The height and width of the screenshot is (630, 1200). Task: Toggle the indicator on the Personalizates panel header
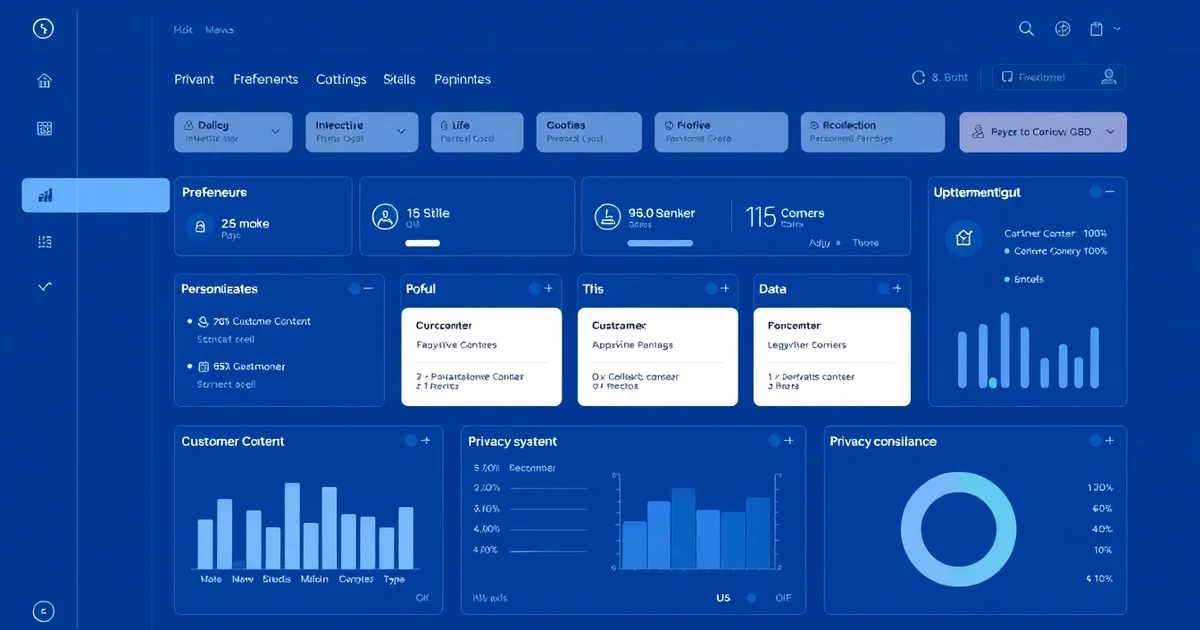click(x=356, y=289)
